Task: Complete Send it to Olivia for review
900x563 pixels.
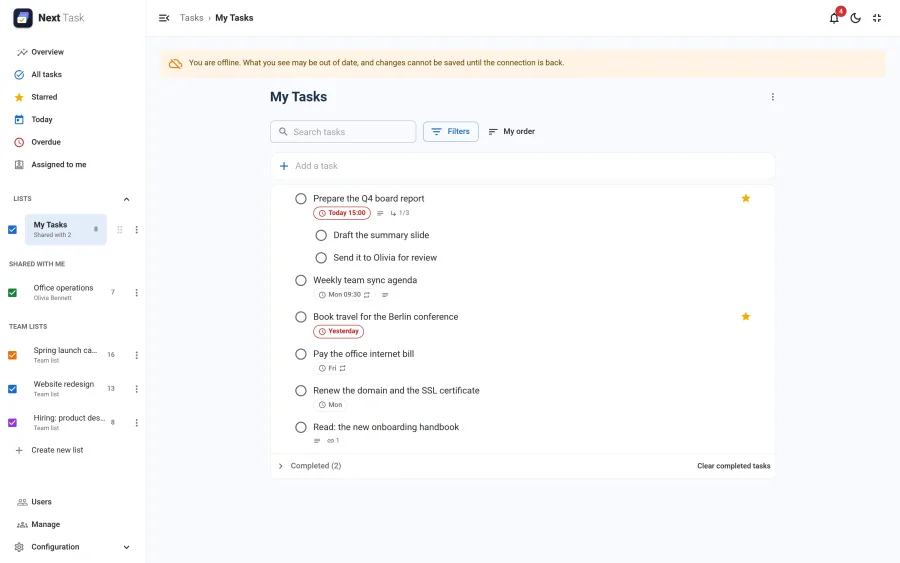Action: [x=321, y=258]
